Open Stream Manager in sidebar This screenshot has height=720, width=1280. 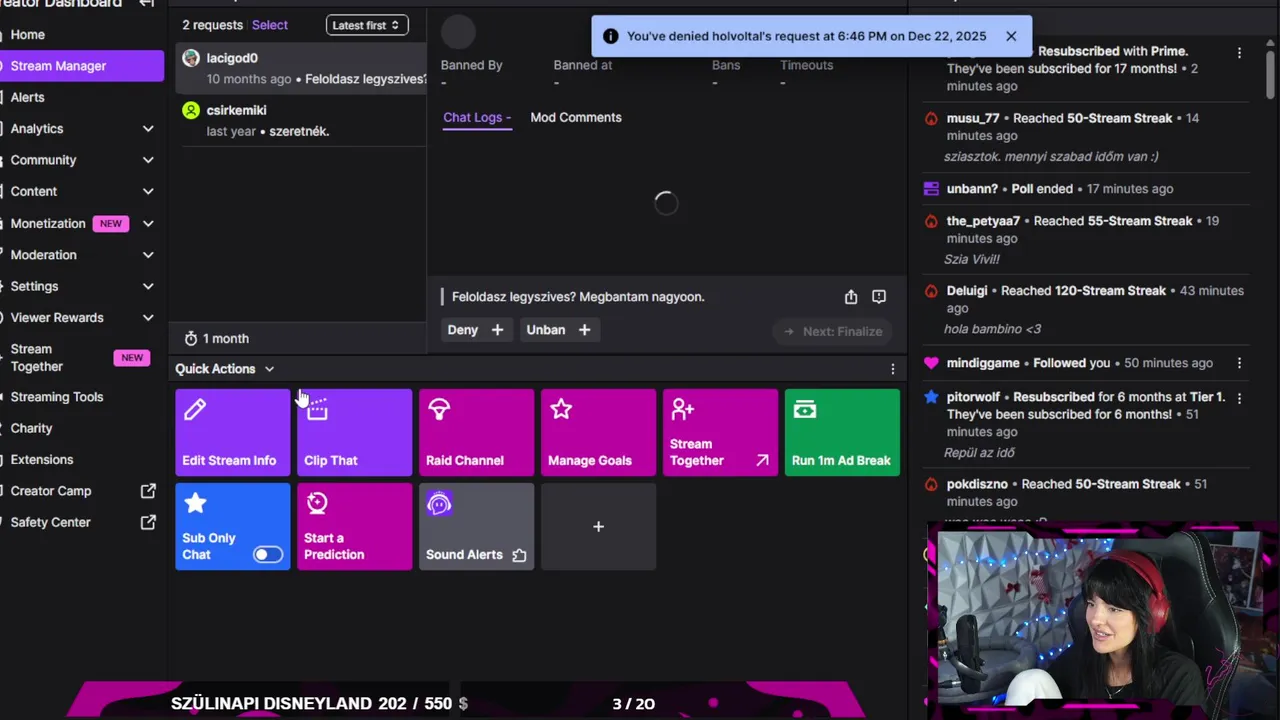(x=82, y=66)
